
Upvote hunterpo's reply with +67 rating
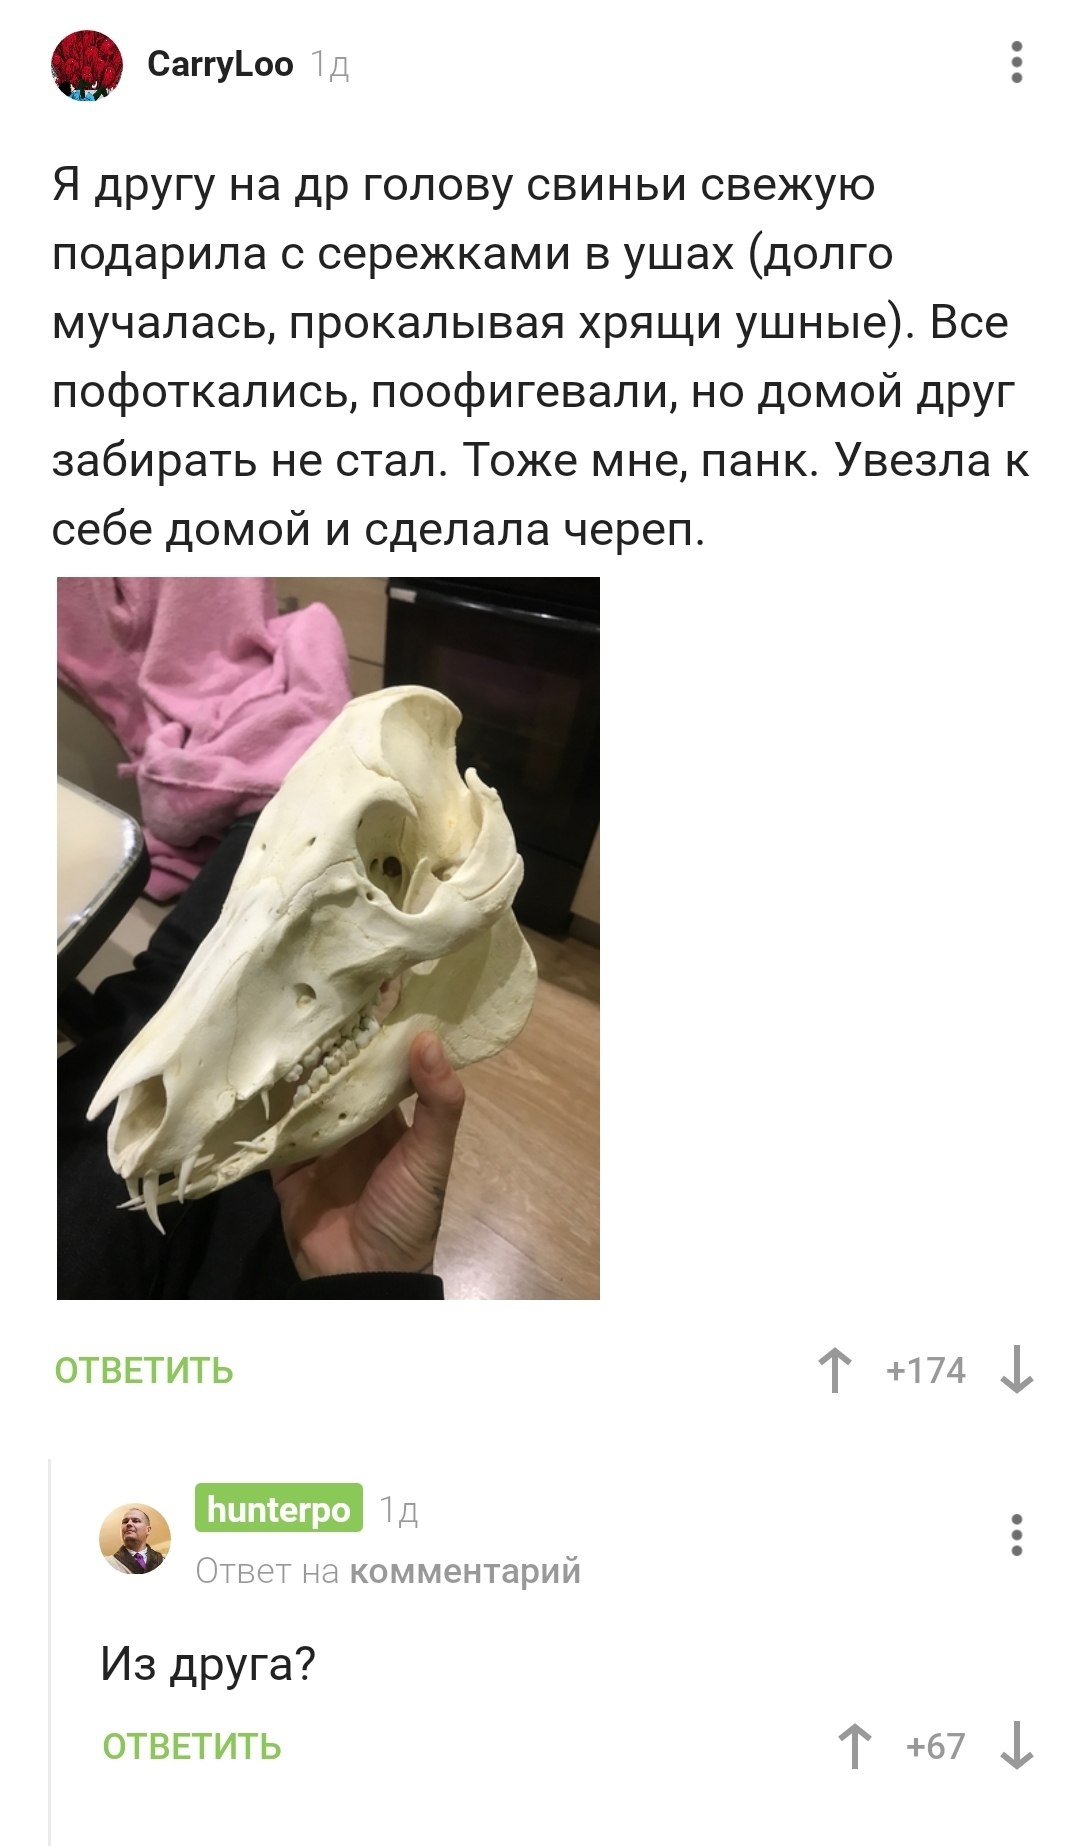(854, 1746)
